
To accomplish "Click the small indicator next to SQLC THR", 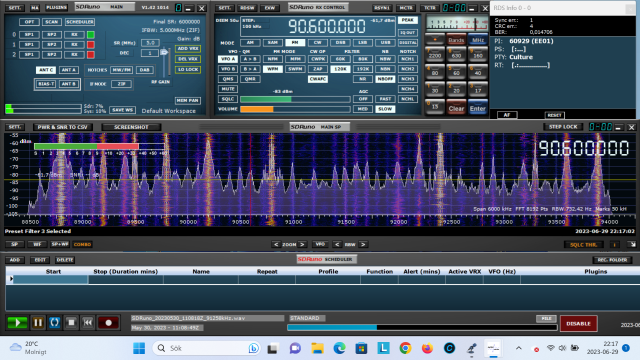I will (x=614, y=244).
